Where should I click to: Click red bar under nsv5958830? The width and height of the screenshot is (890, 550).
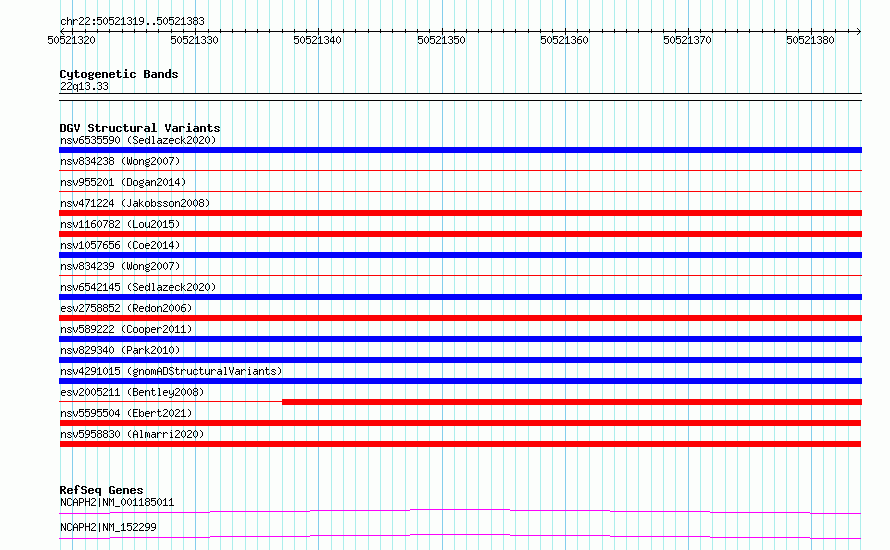pyautogui.click(x=460, y=444)
